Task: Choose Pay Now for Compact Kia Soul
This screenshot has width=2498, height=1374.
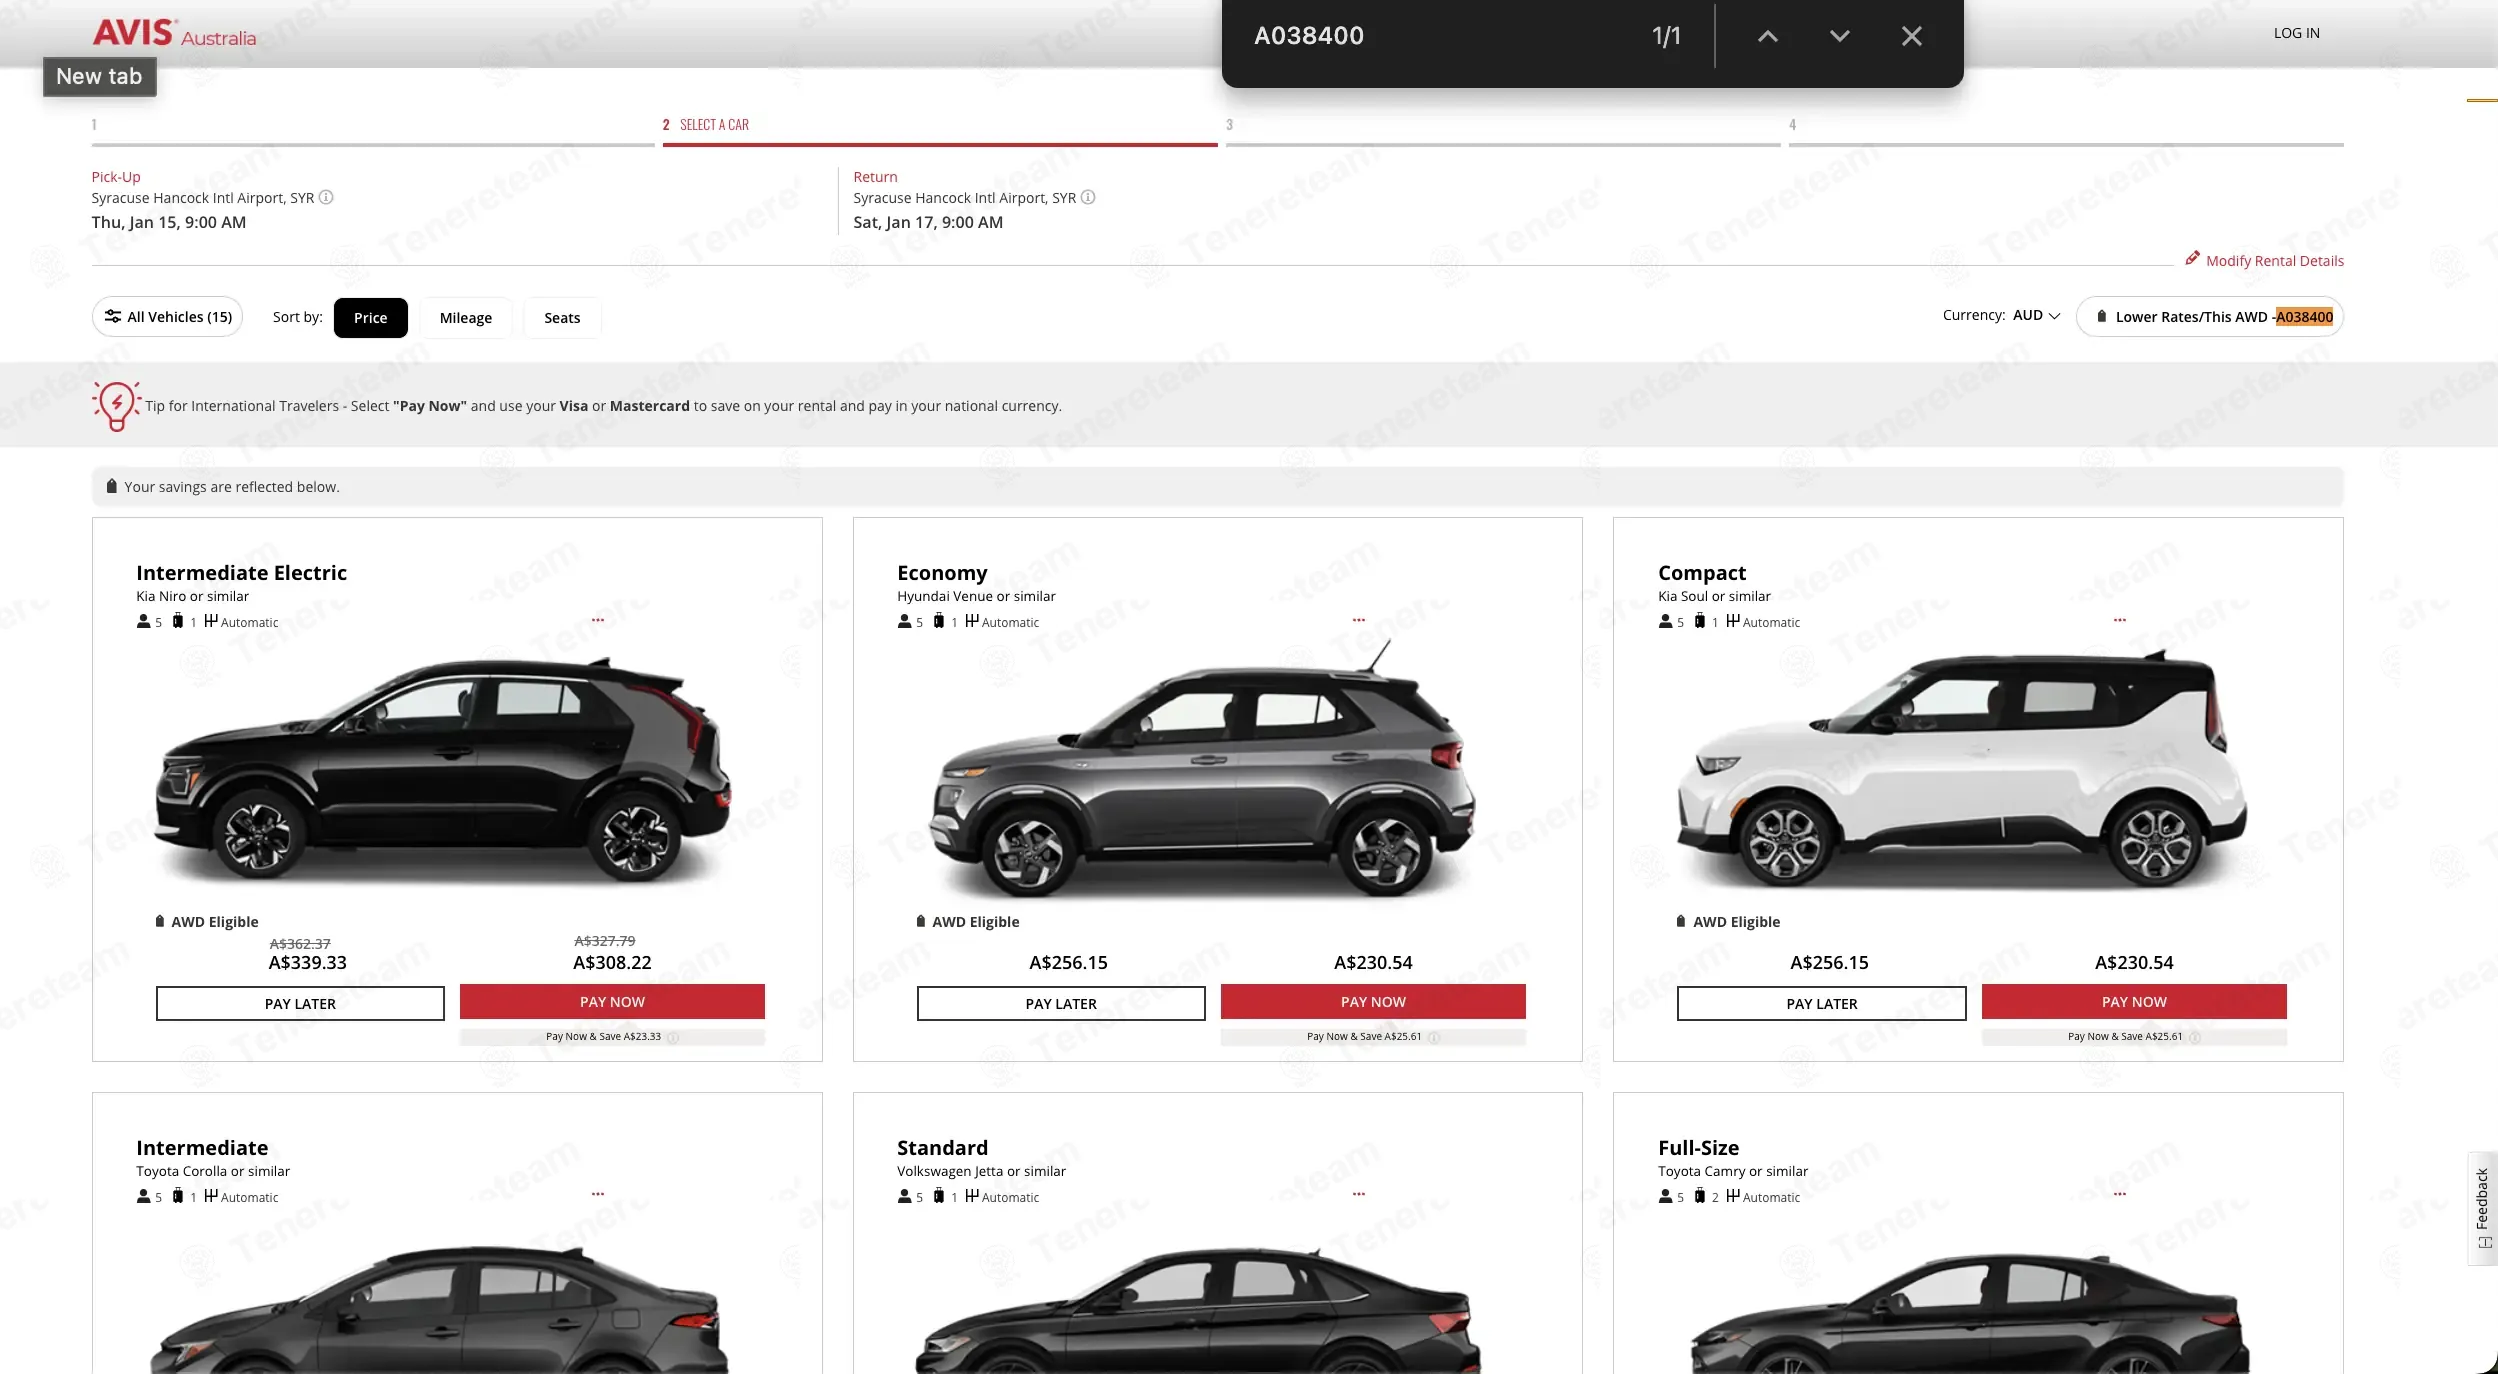Action: [x=2134, y=1002]
